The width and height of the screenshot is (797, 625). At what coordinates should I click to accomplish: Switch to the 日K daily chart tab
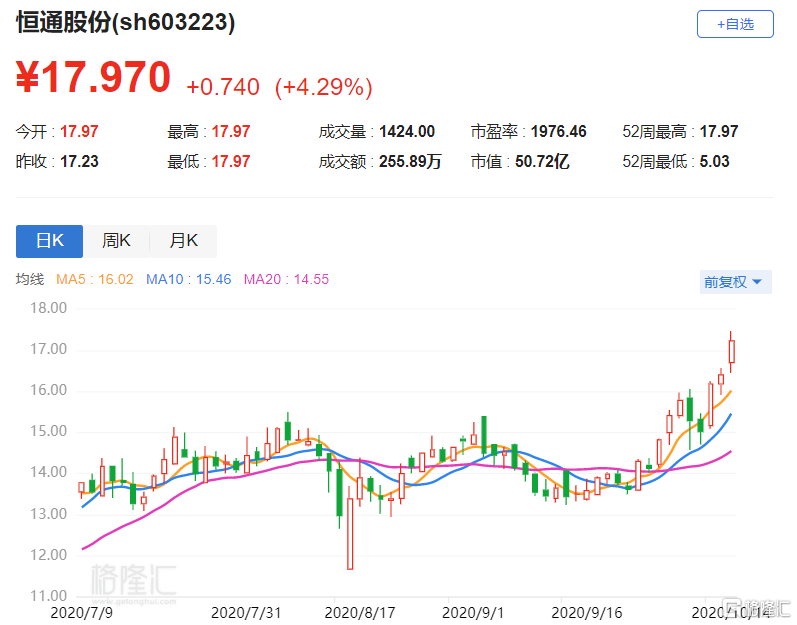coord(49,241)
